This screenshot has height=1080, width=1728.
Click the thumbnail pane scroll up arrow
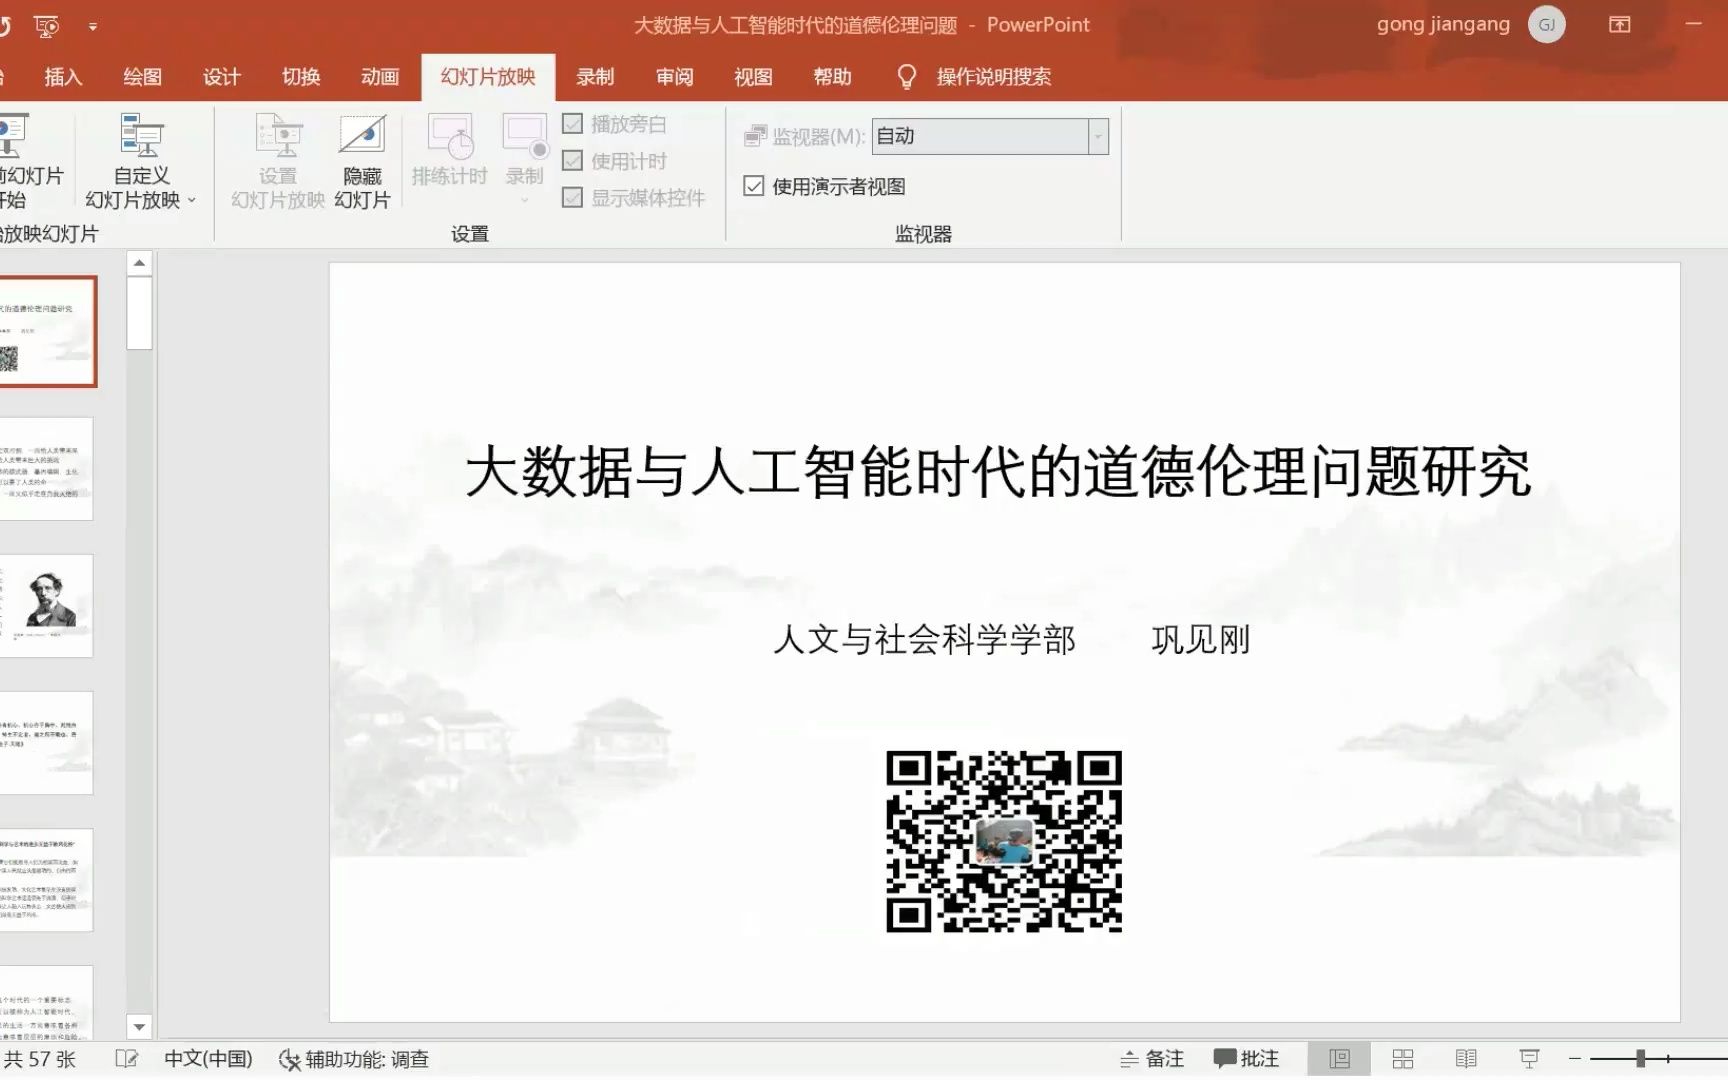[139, 263]
